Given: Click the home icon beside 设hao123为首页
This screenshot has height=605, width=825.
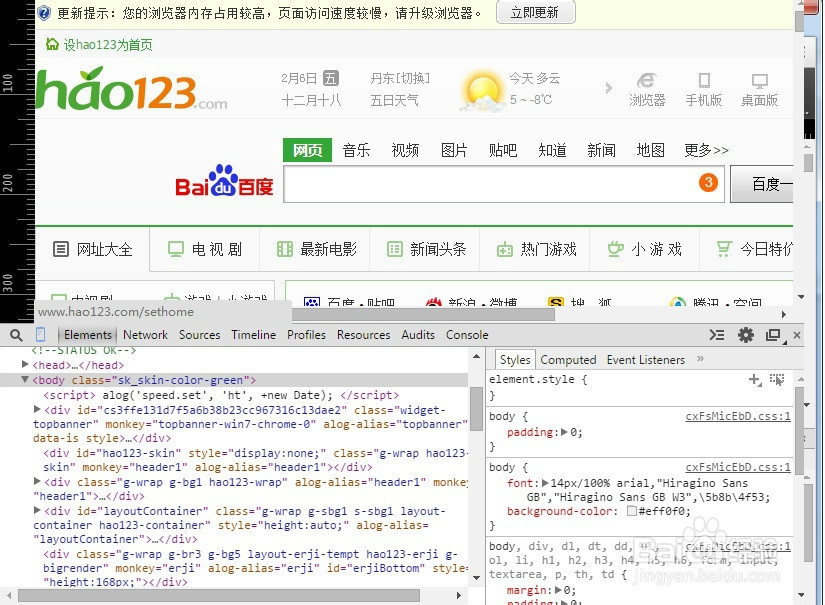Looking at the screenshot, I should coord(52,44).
